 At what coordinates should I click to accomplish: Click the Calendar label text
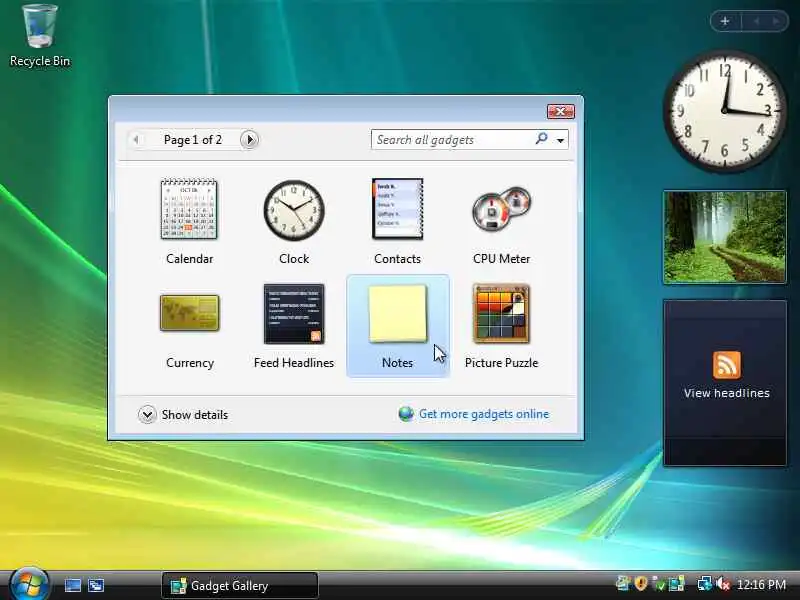189,259
